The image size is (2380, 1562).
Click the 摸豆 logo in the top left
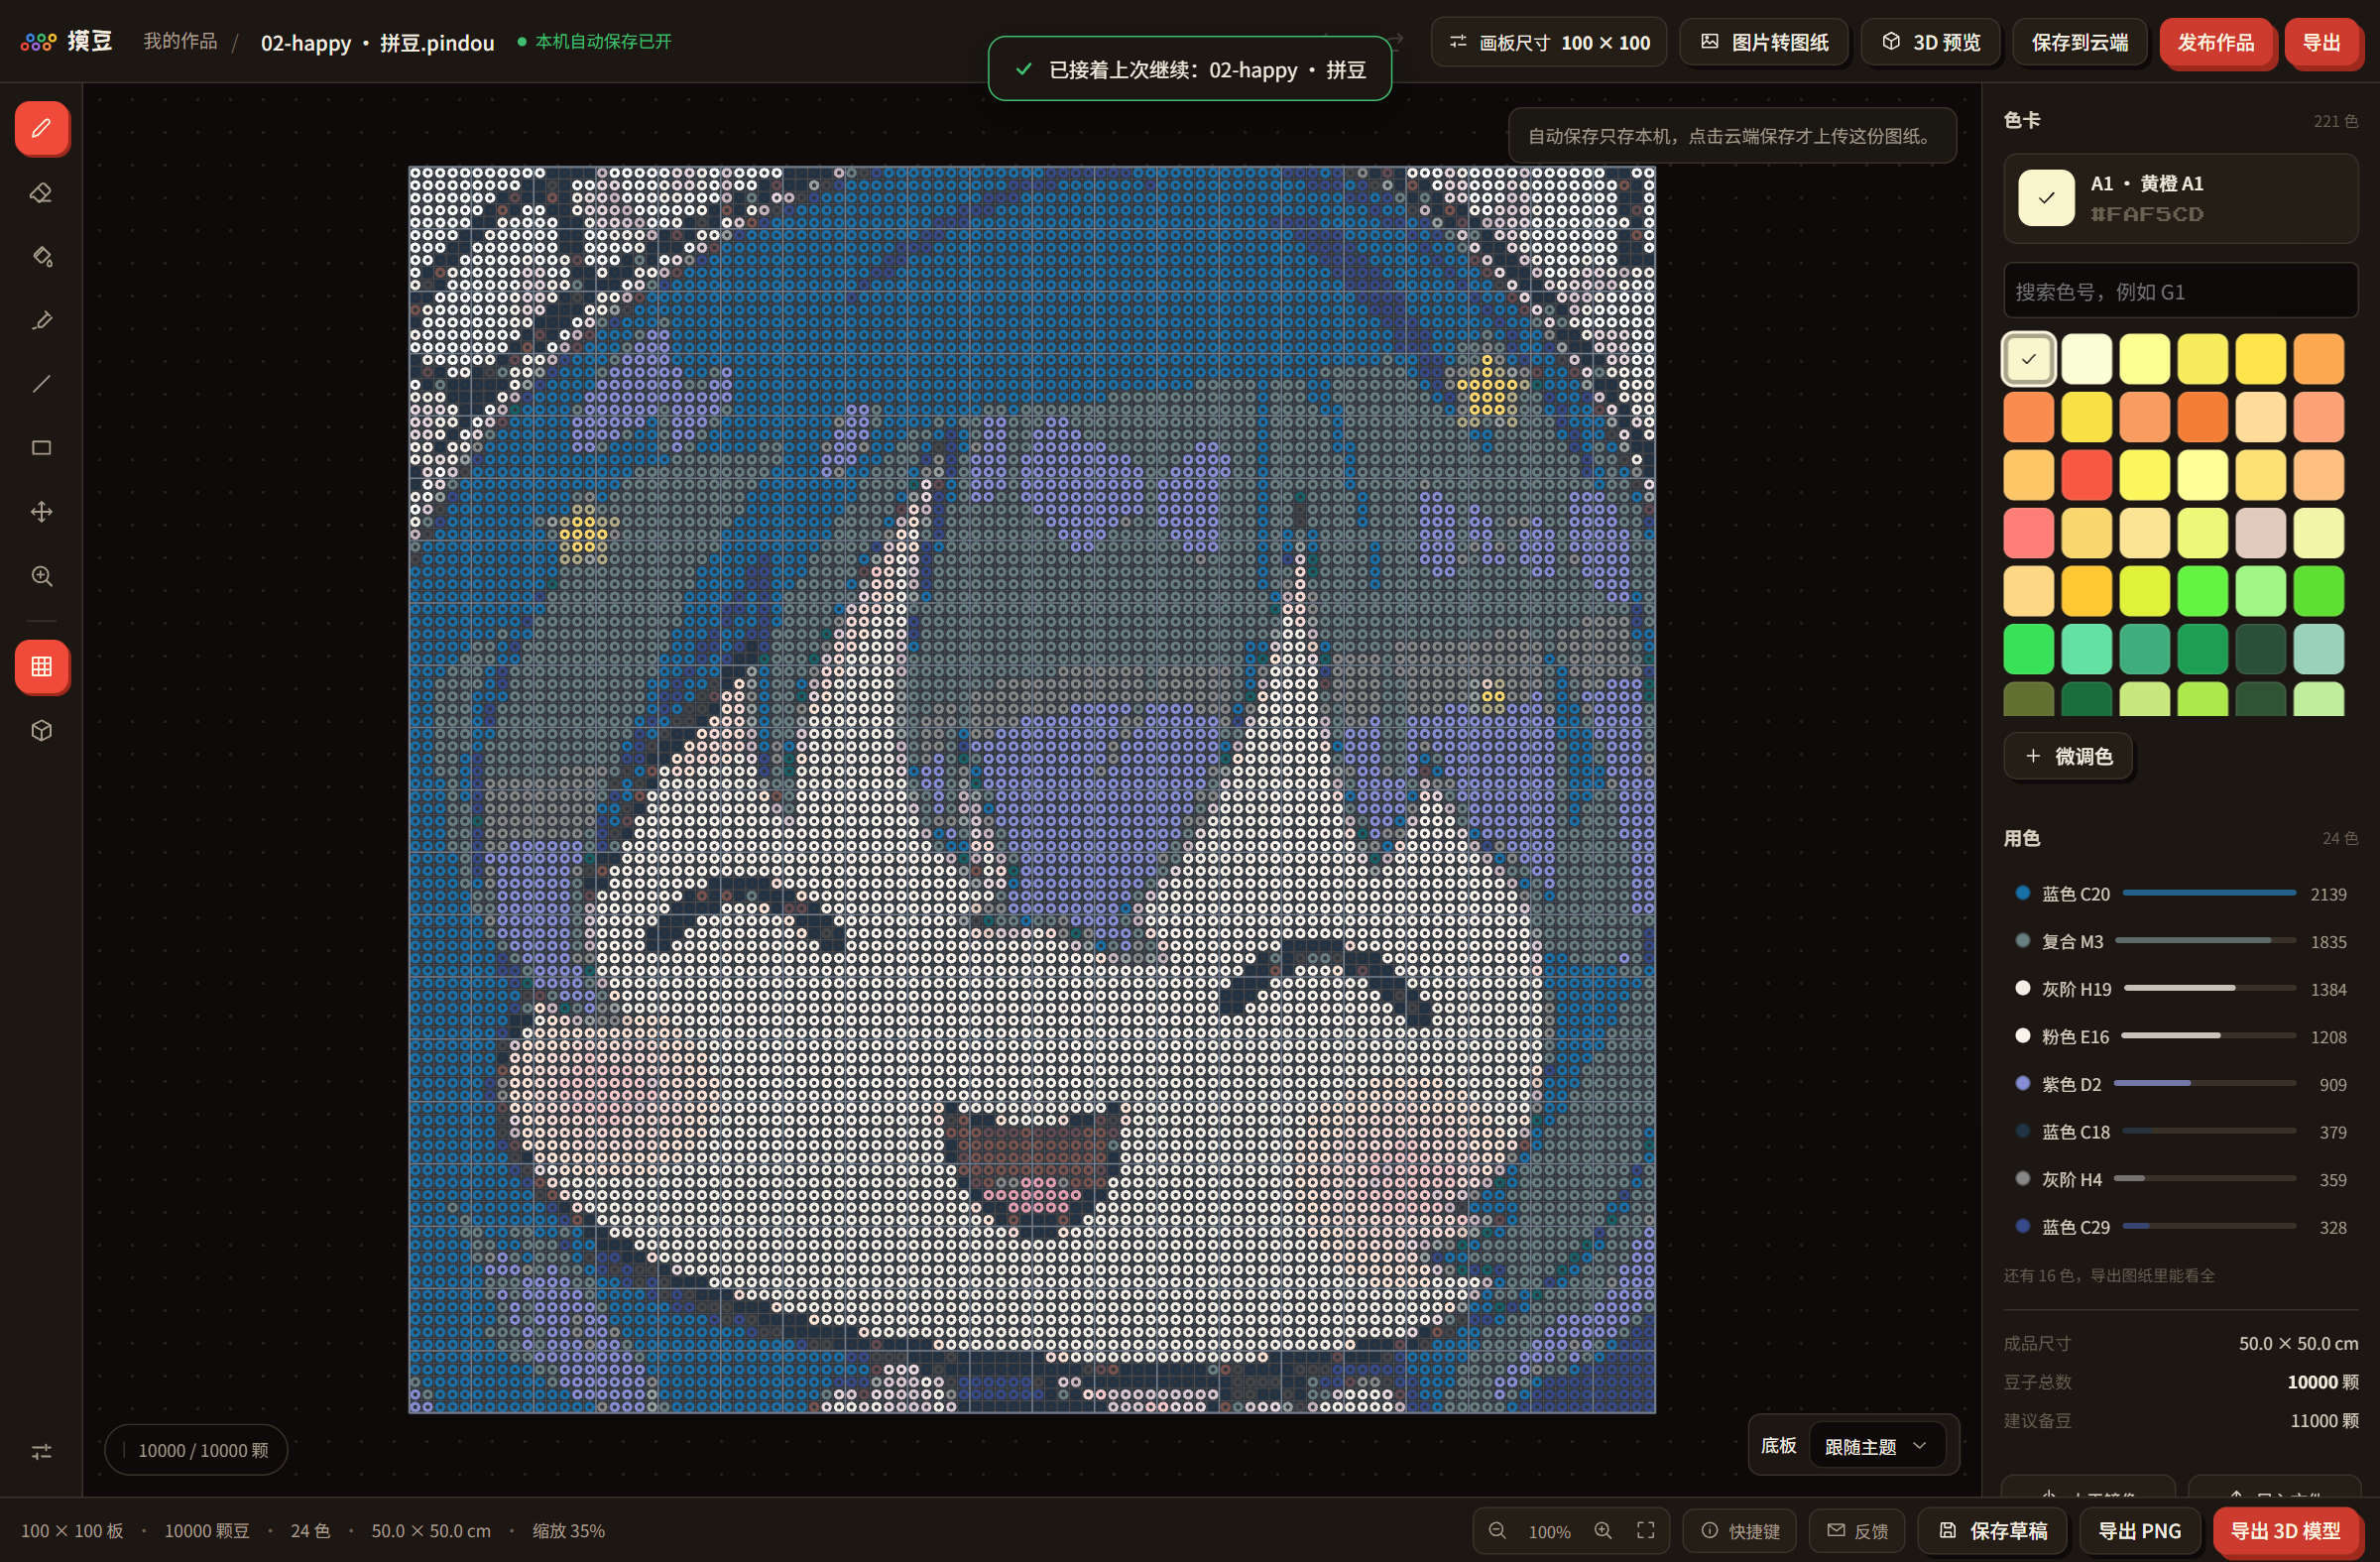tap(66, 42)
